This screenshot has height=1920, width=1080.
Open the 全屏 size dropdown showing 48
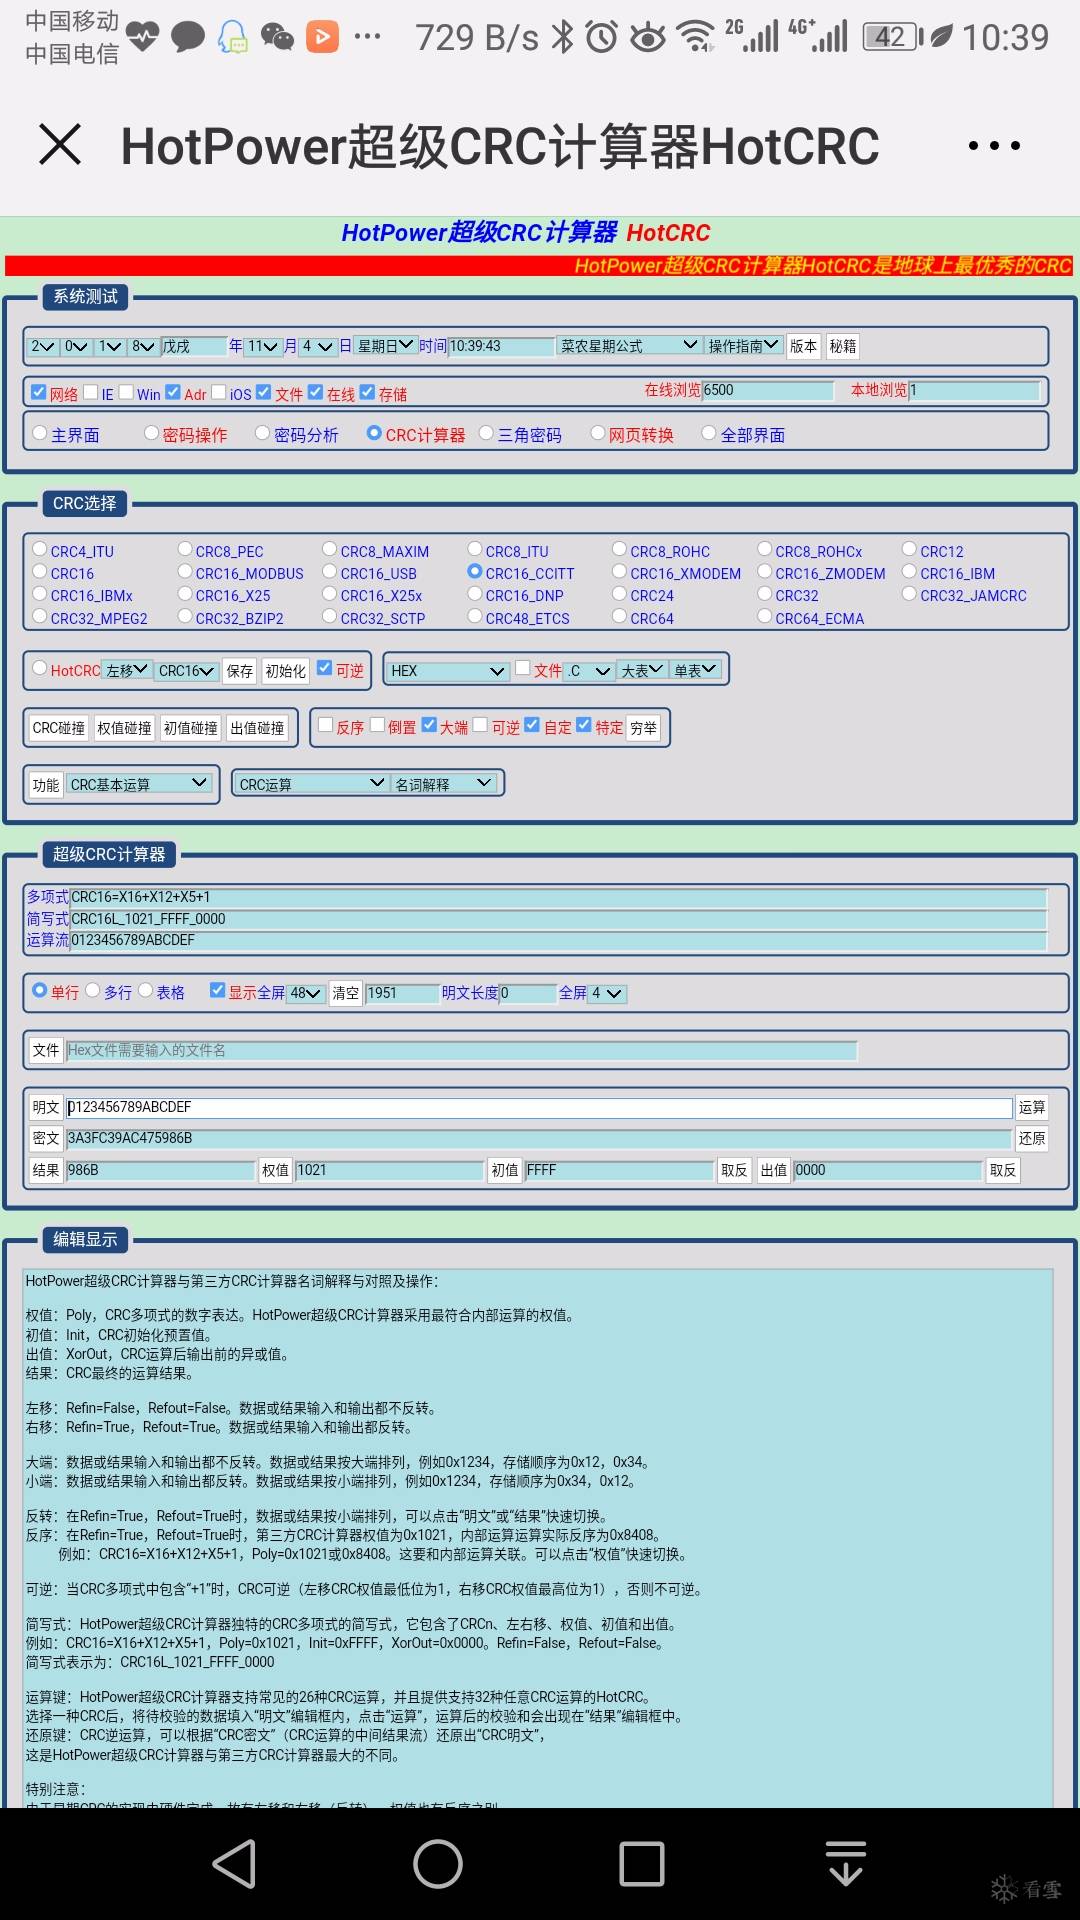click(306, 993)
